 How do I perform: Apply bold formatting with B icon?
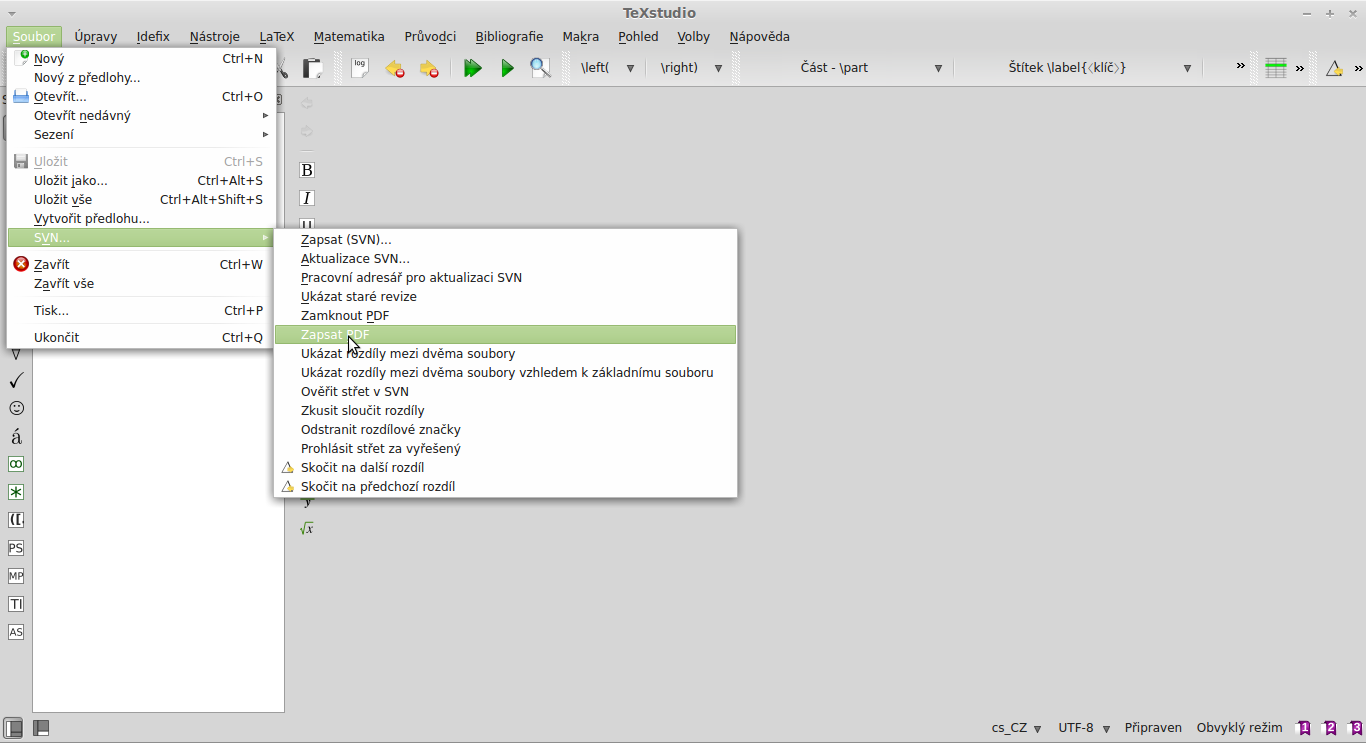(x=307, y=170)
